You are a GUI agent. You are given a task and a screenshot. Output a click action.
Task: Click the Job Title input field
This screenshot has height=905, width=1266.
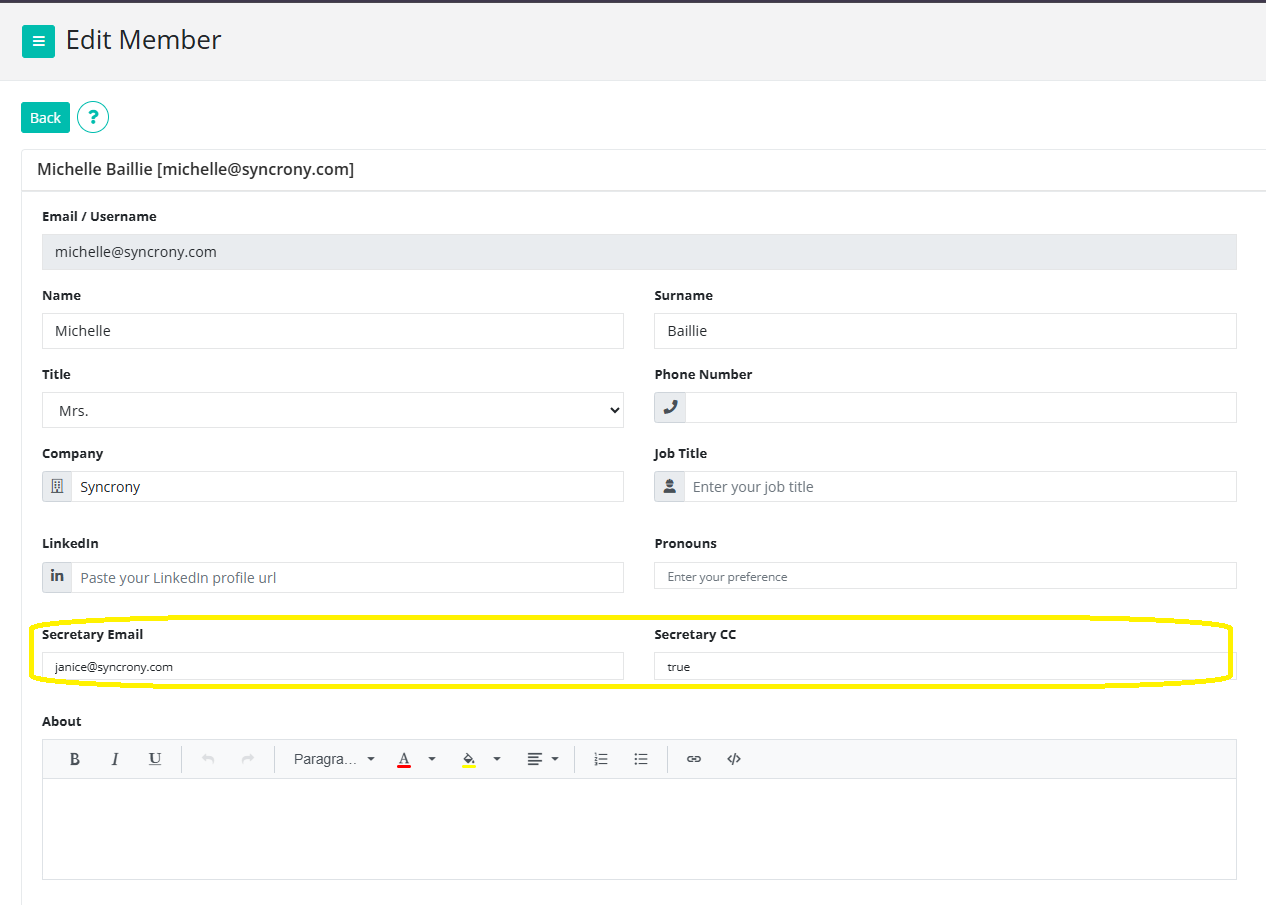[960, 487]
